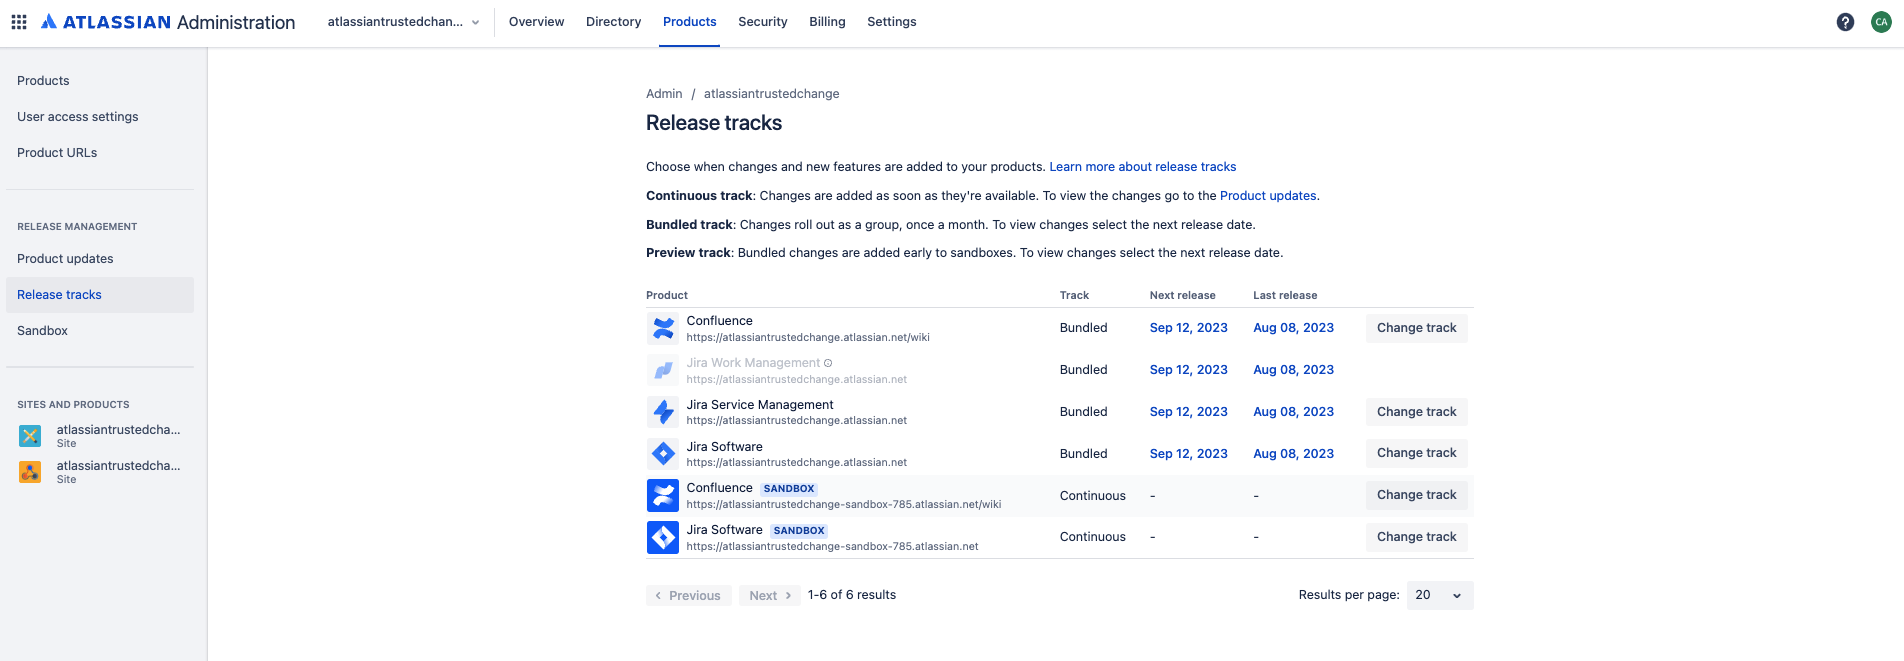
Task: Click the info icon beside Jira Work Management
Action: 828,363
